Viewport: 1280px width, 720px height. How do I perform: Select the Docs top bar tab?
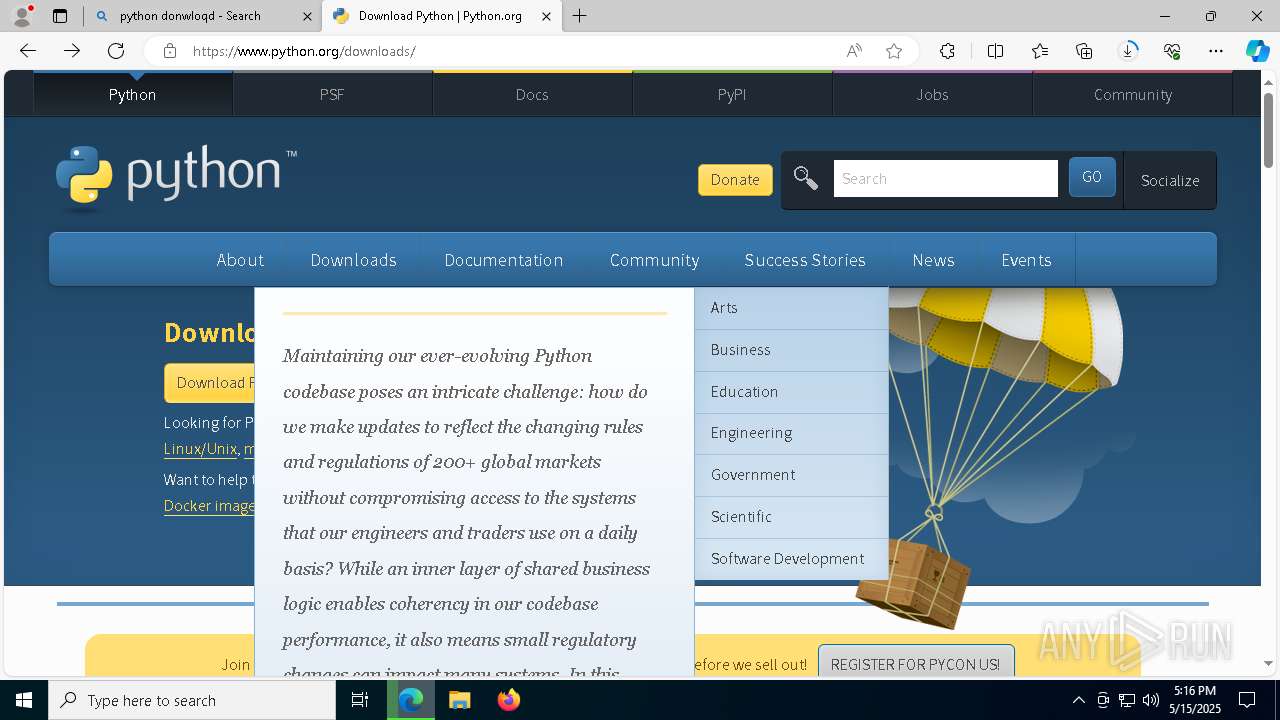(532, 94)
